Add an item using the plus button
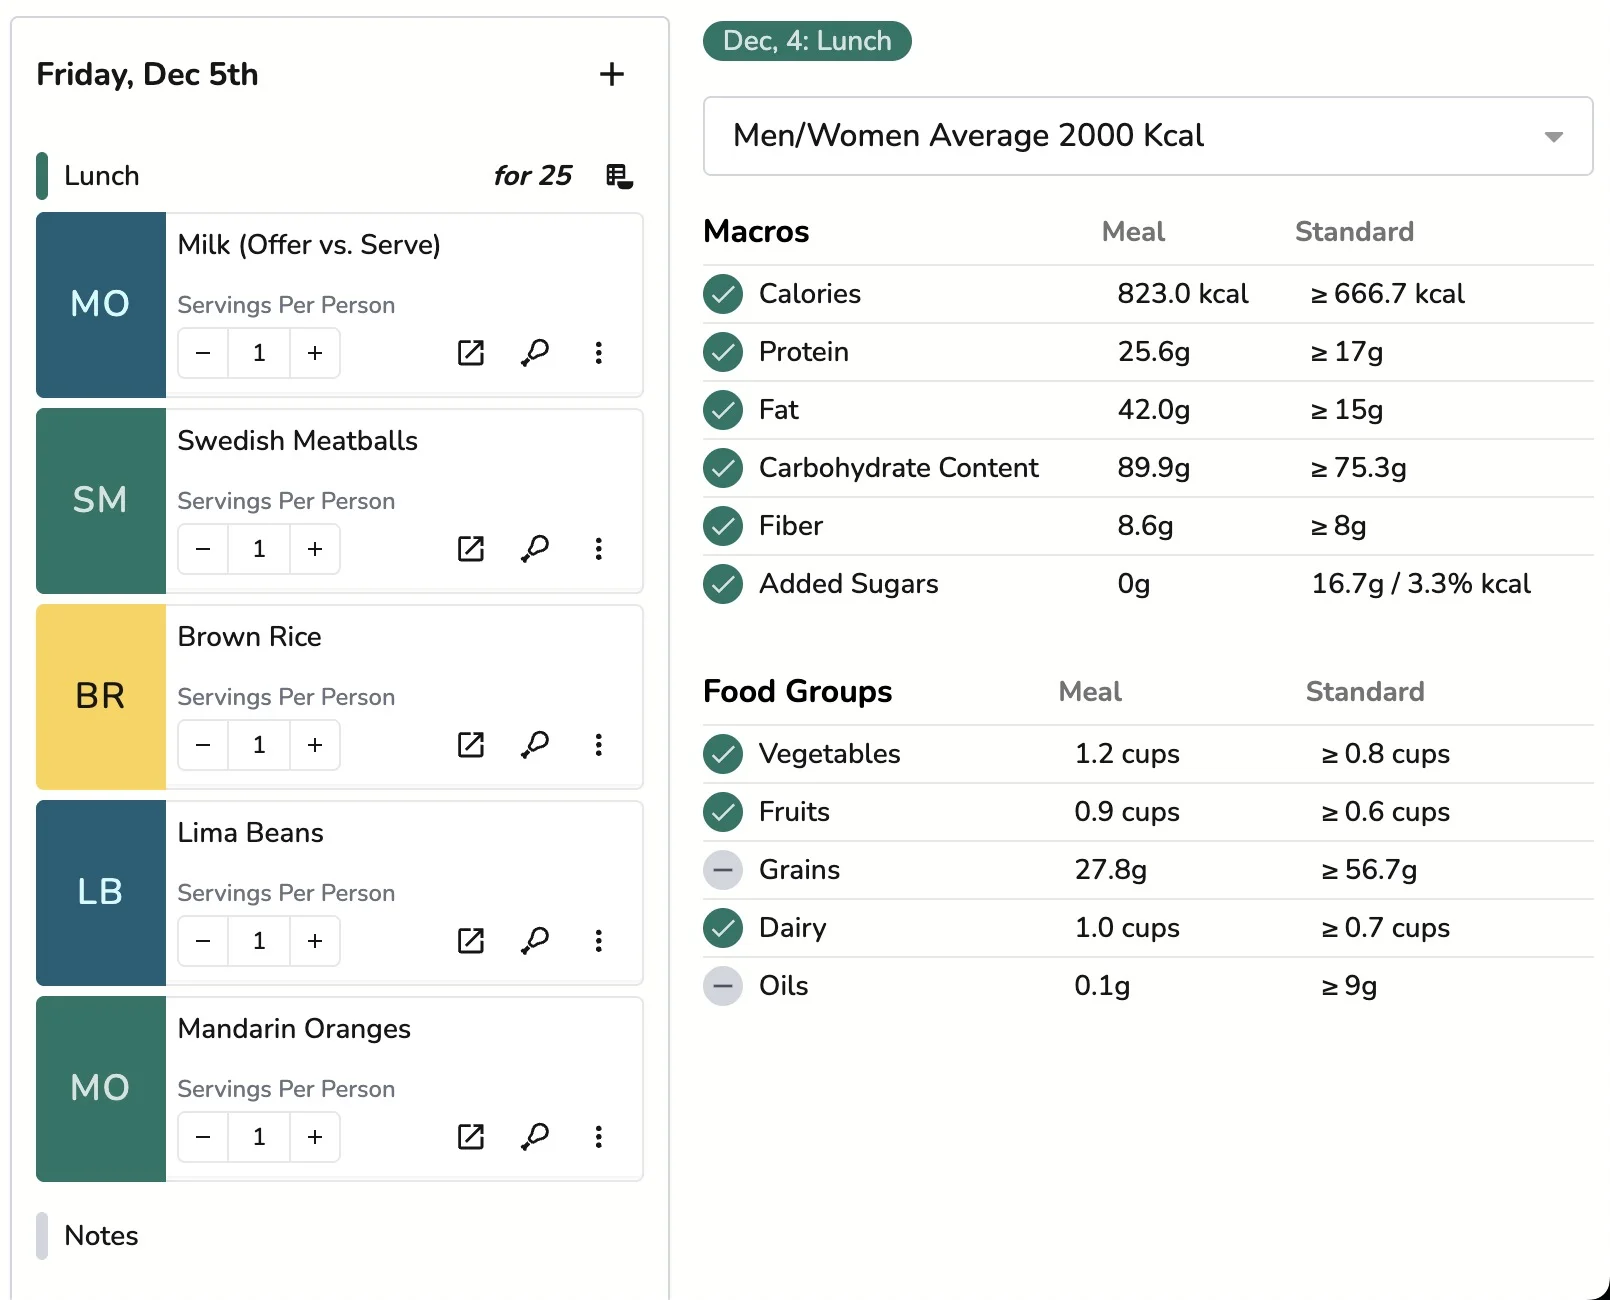Image resolution: width=1610 pixels, height=1300 pixels. 612,74
